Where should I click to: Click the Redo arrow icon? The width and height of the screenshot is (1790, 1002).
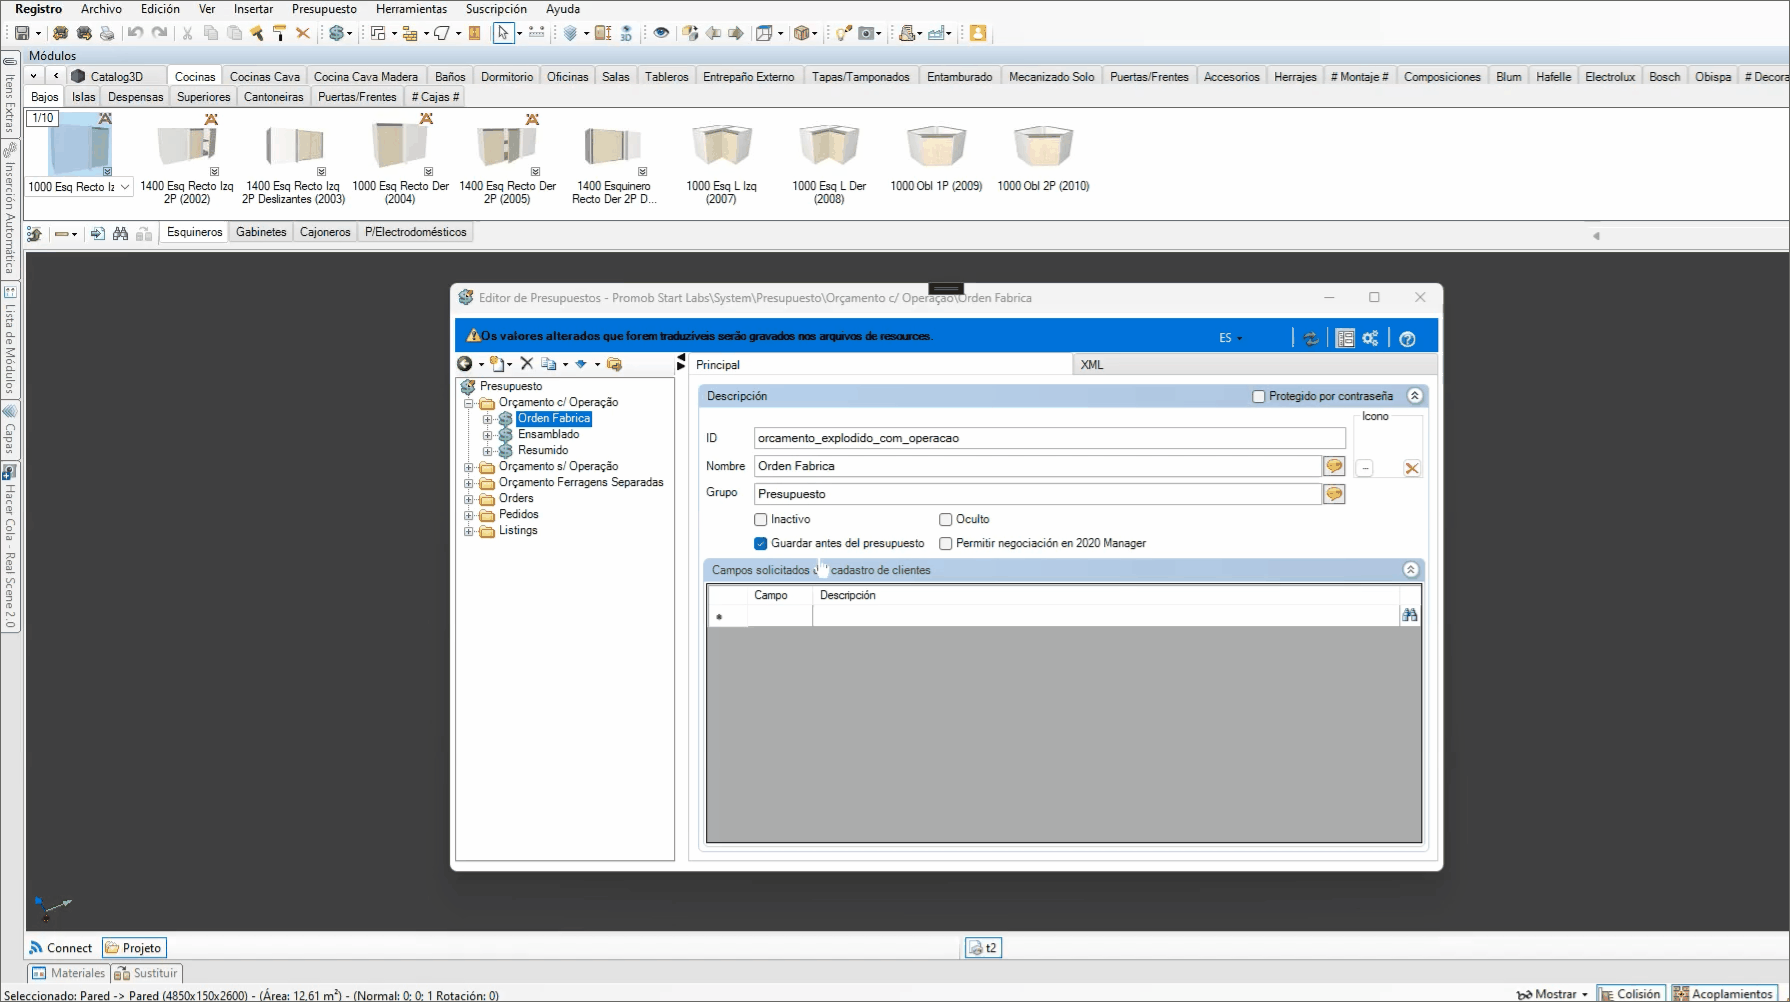coord(160,33)
